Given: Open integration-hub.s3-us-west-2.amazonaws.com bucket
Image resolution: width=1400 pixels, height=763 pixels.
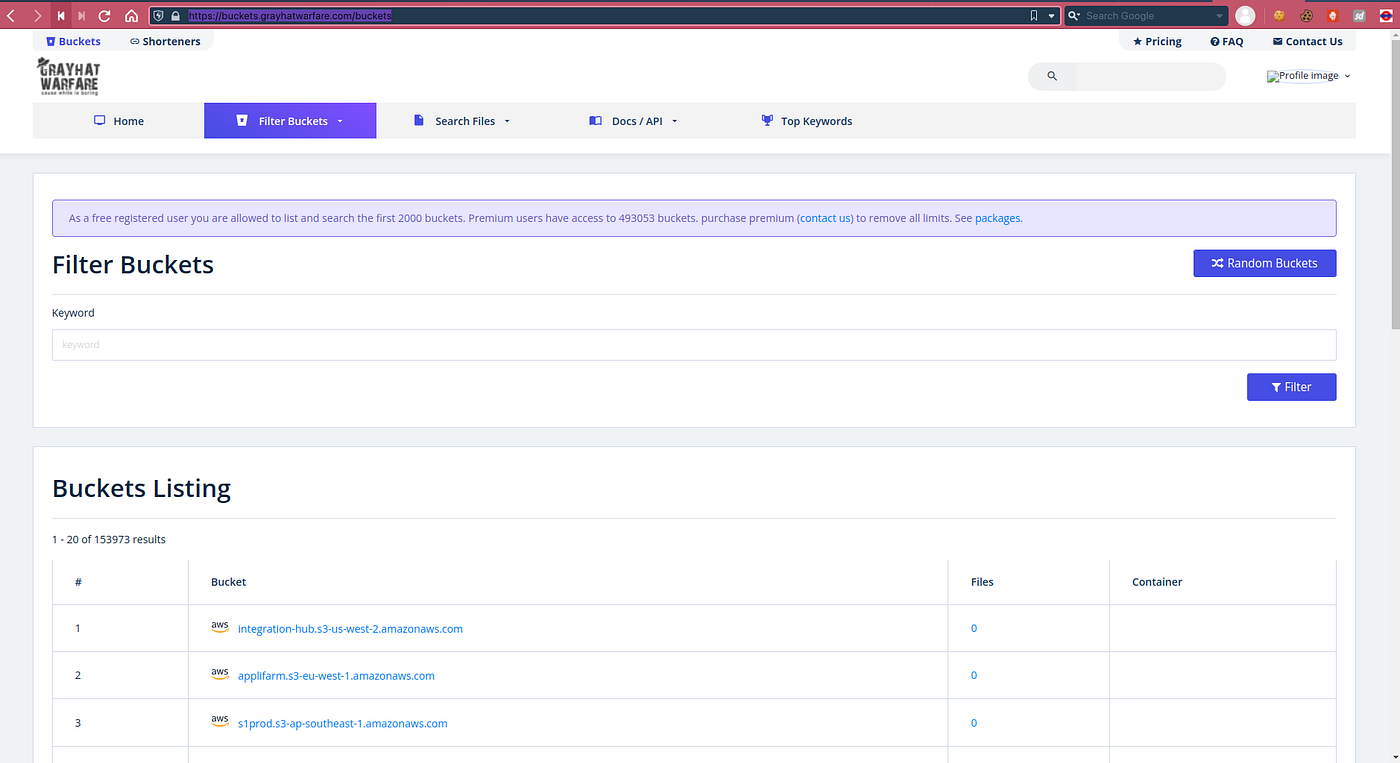Looking at the screenshot, I should pyautogui.click(x=350, y=629).
